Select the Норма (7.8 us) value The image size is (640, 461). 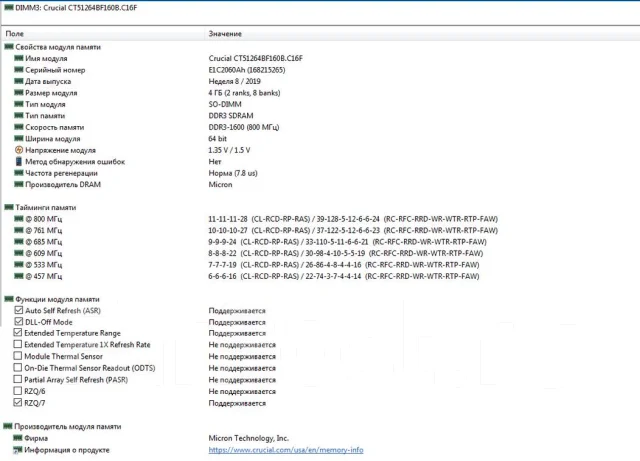click(233, 173)
